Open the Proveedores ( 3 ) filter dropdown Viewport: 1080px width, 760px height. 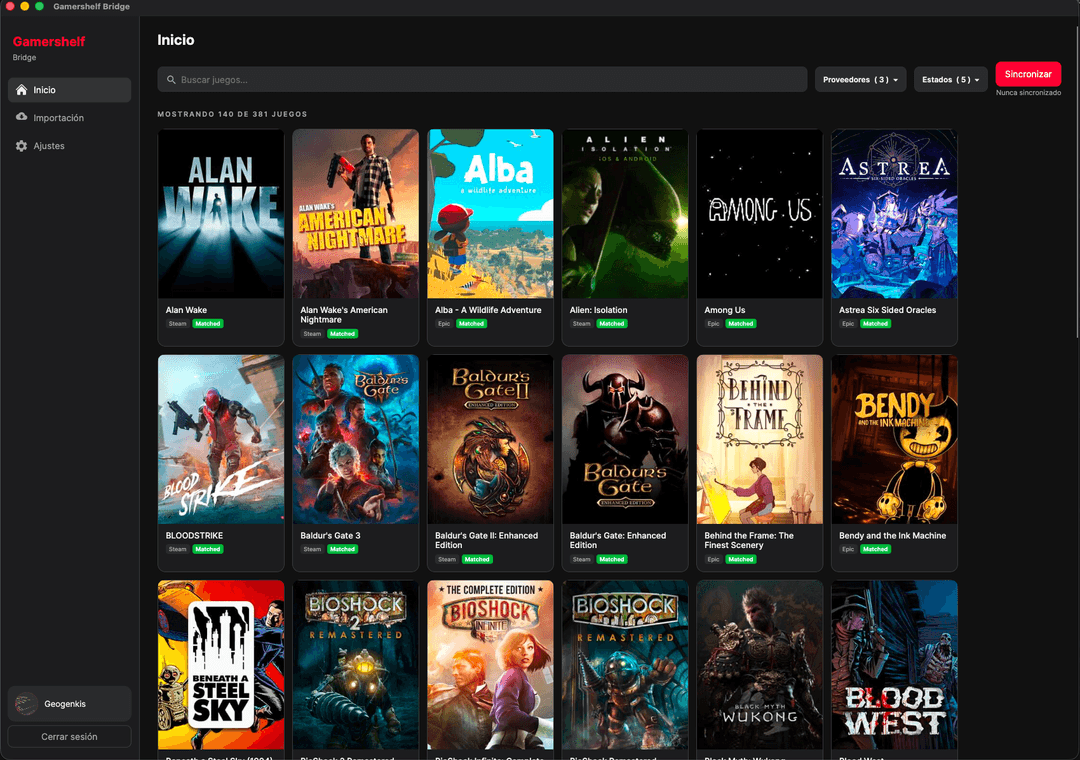pyautogui.click(x=859, y=79)
